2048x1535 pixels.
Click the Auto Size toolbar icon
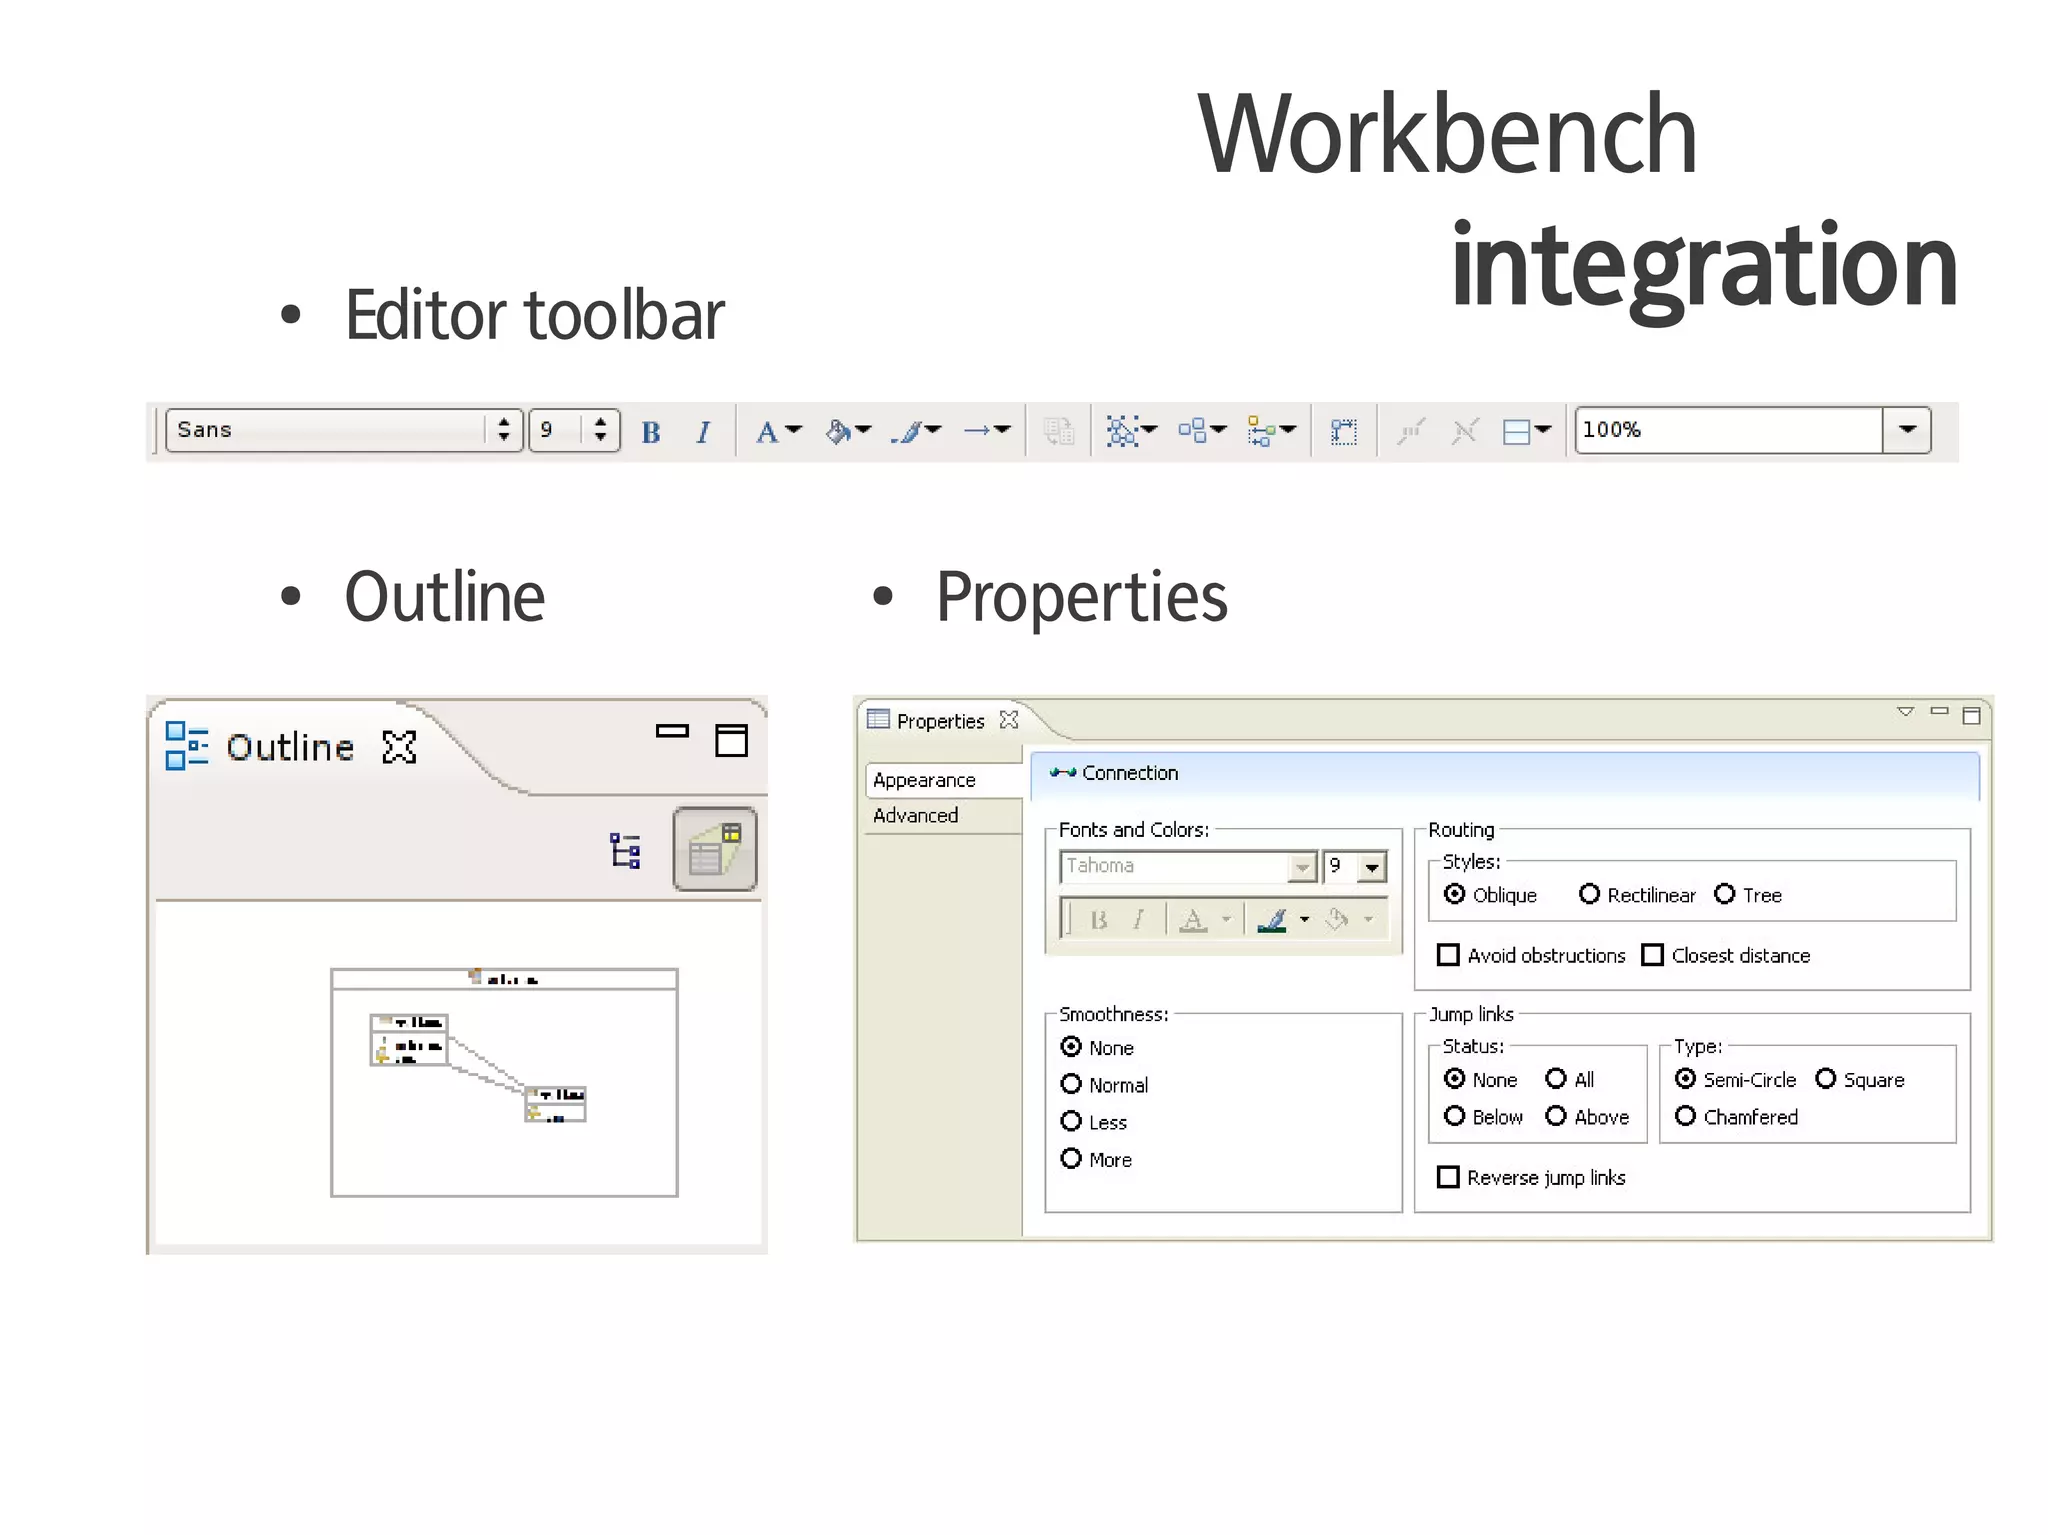click(1344, 432)
